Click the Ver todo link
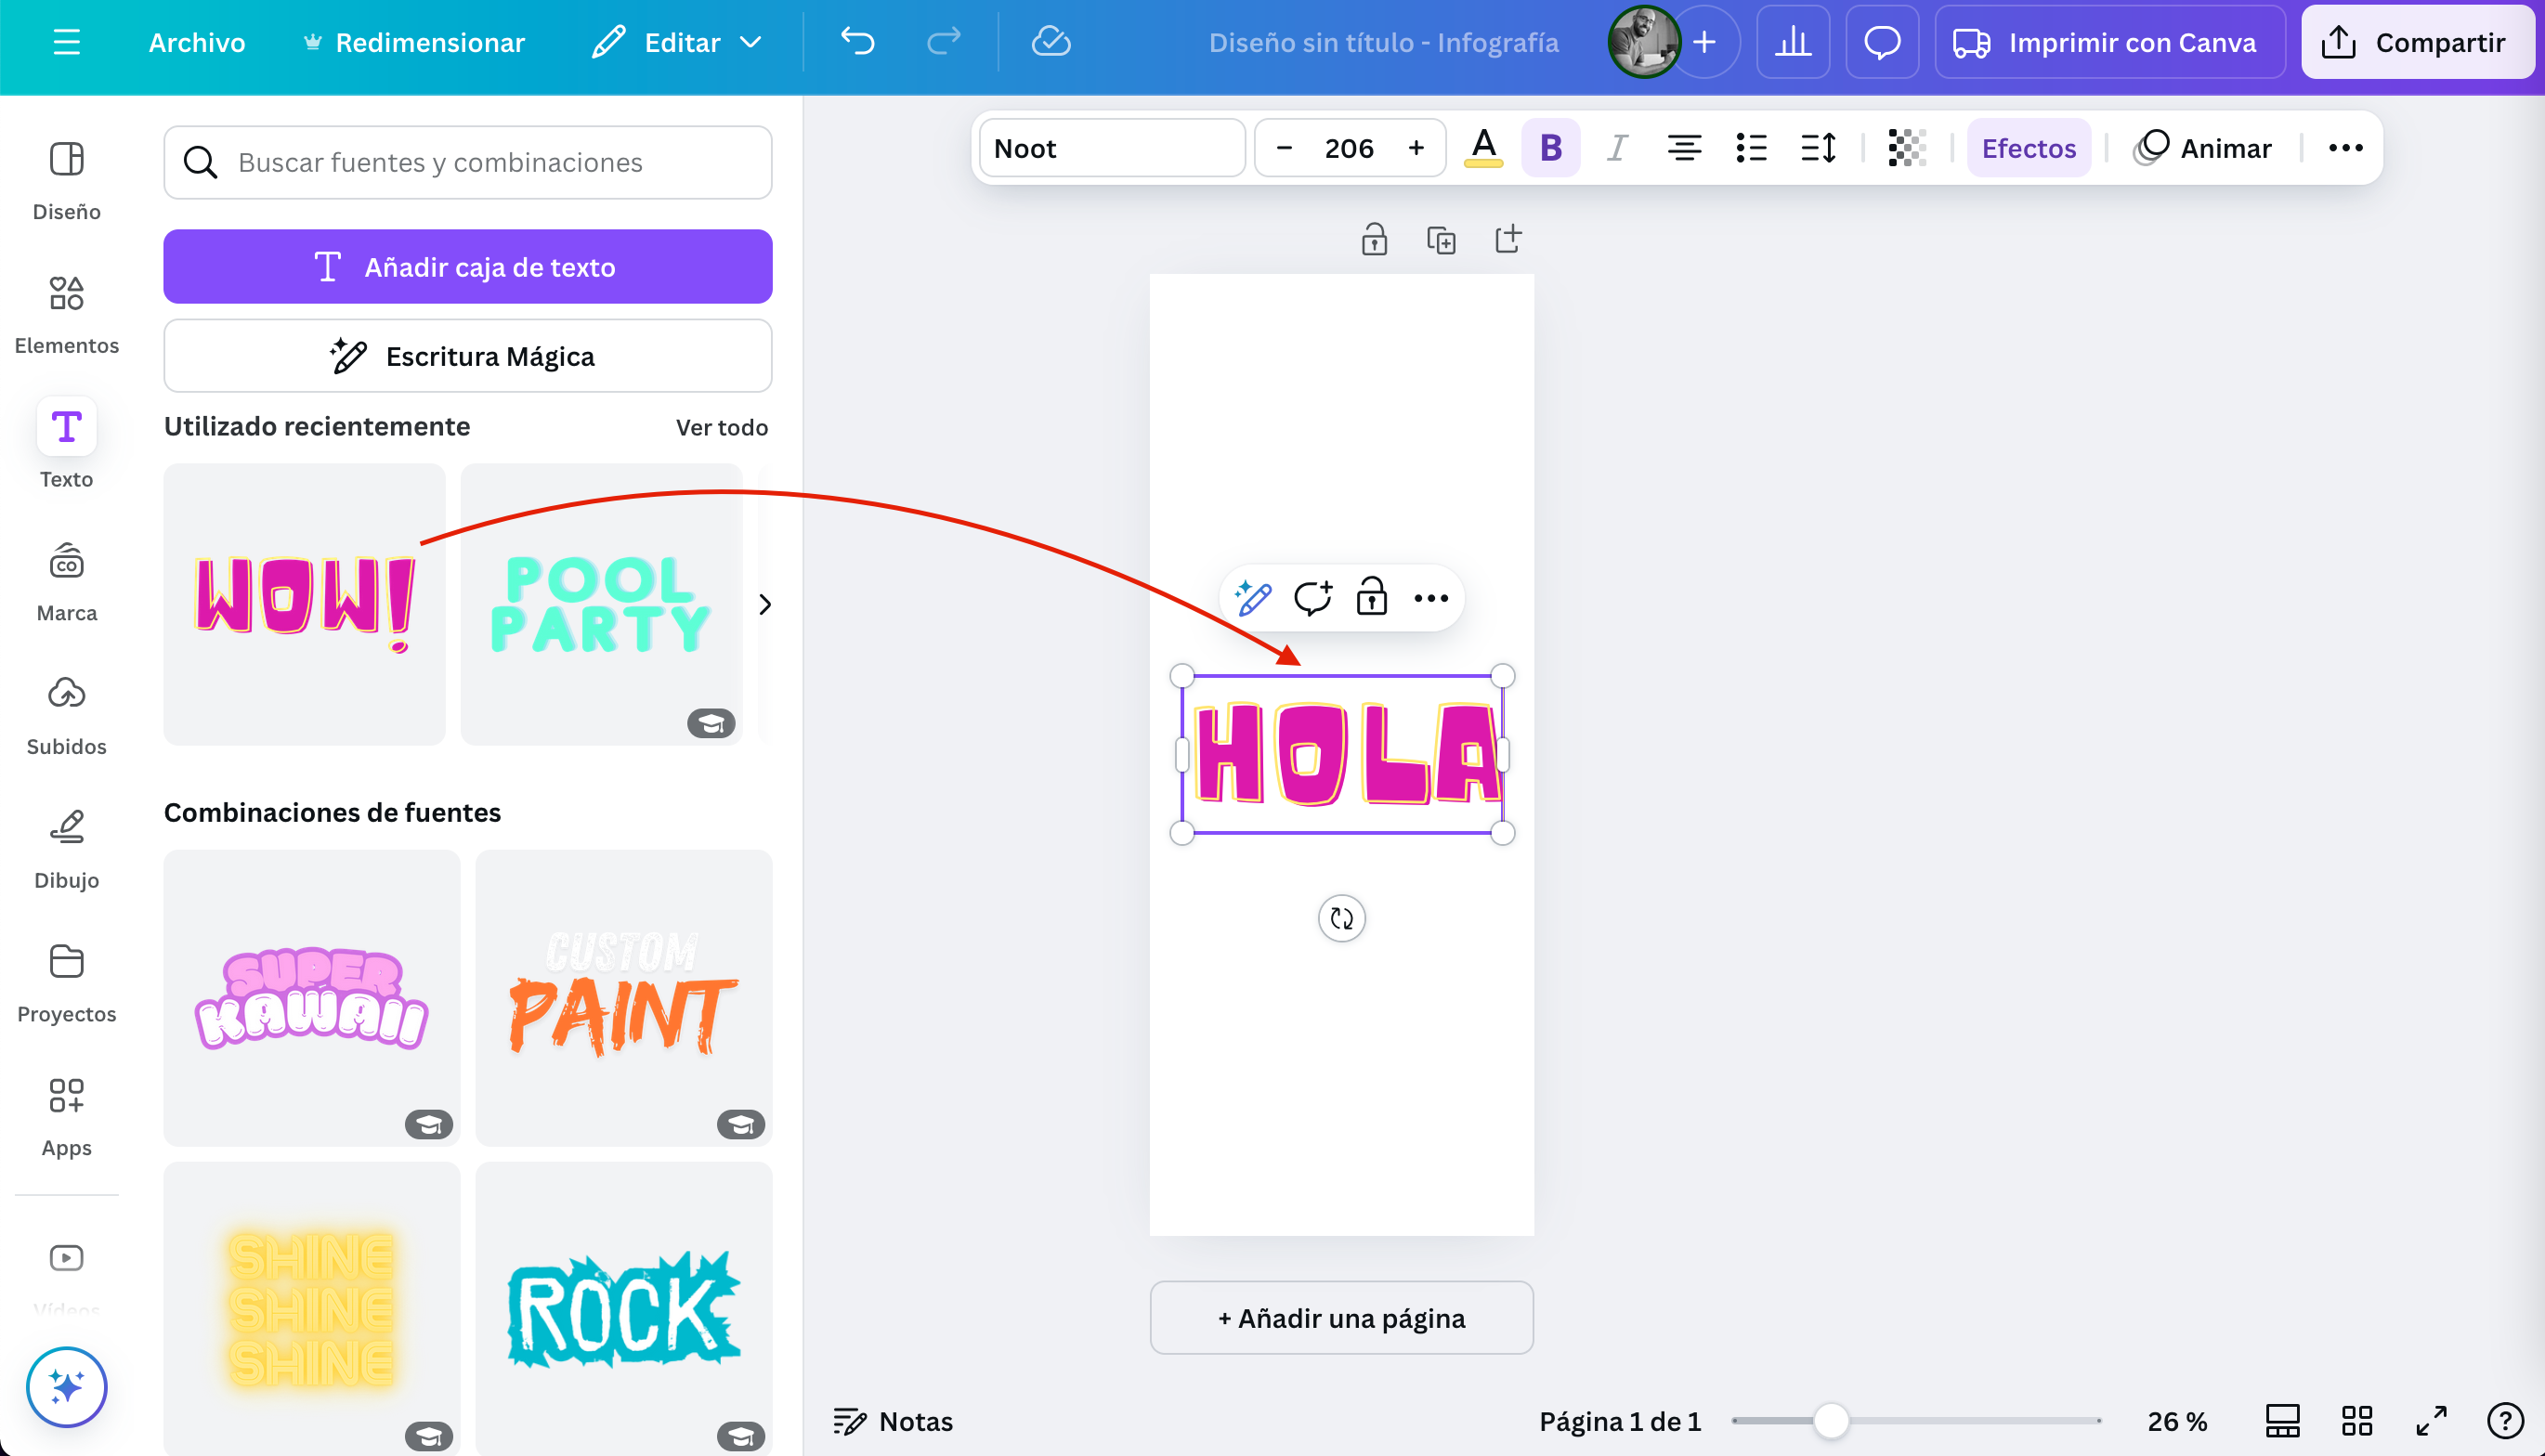2545x1456 pixels. click(721, 427)
